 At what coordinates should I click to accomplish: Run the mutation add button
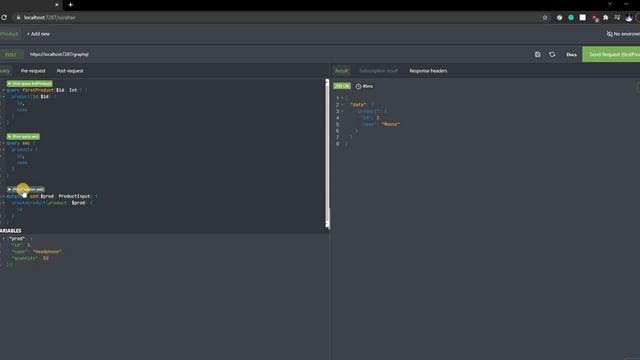26,189
